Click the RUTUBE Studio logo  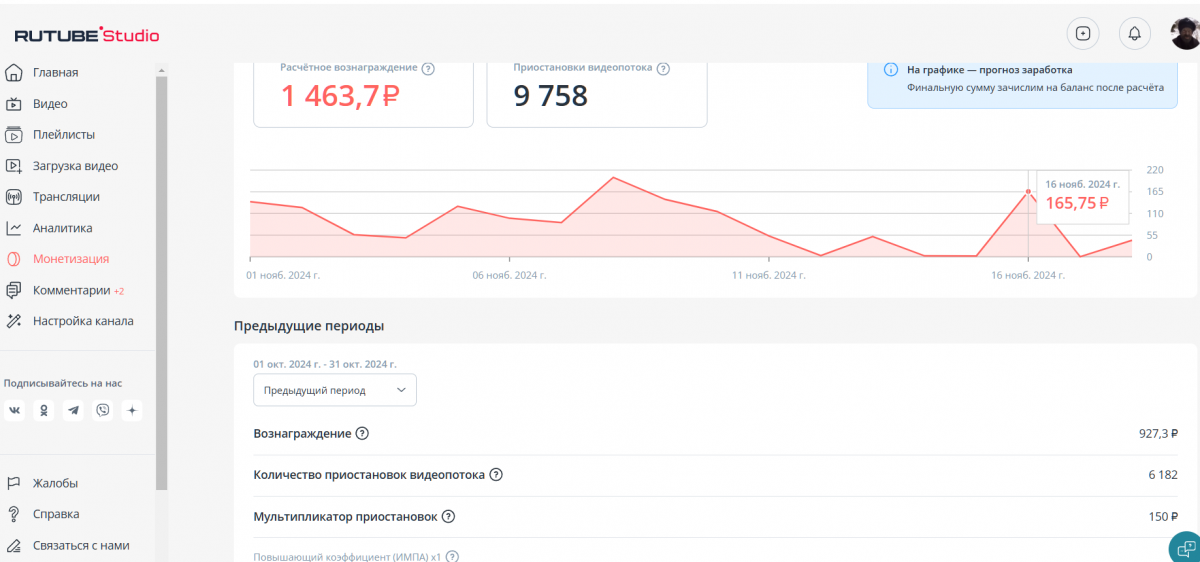coord(87,36)
